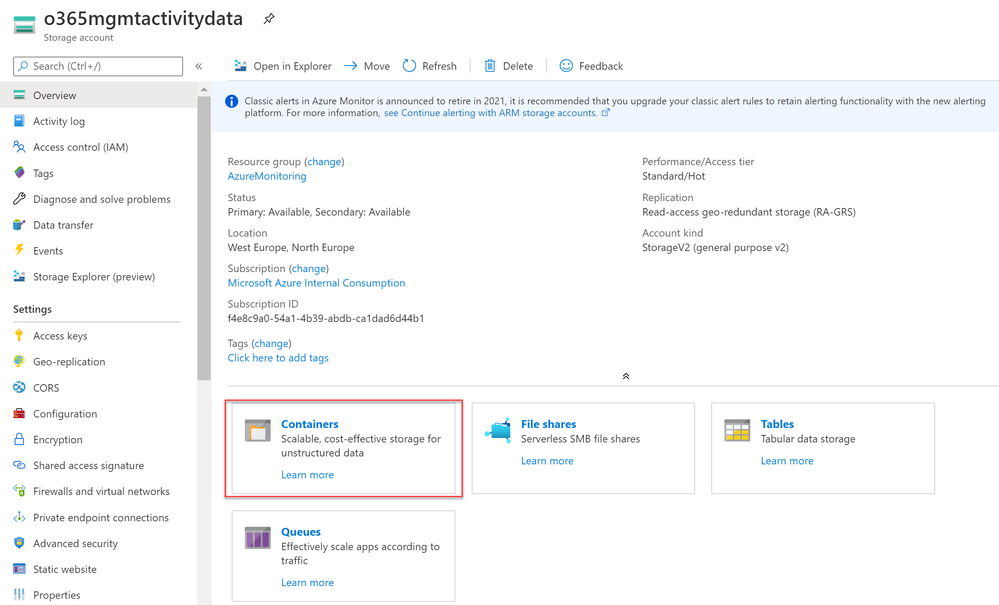The image size is (999, 605).
Task: Click the Static website icon
Action: tap(19, 569)
